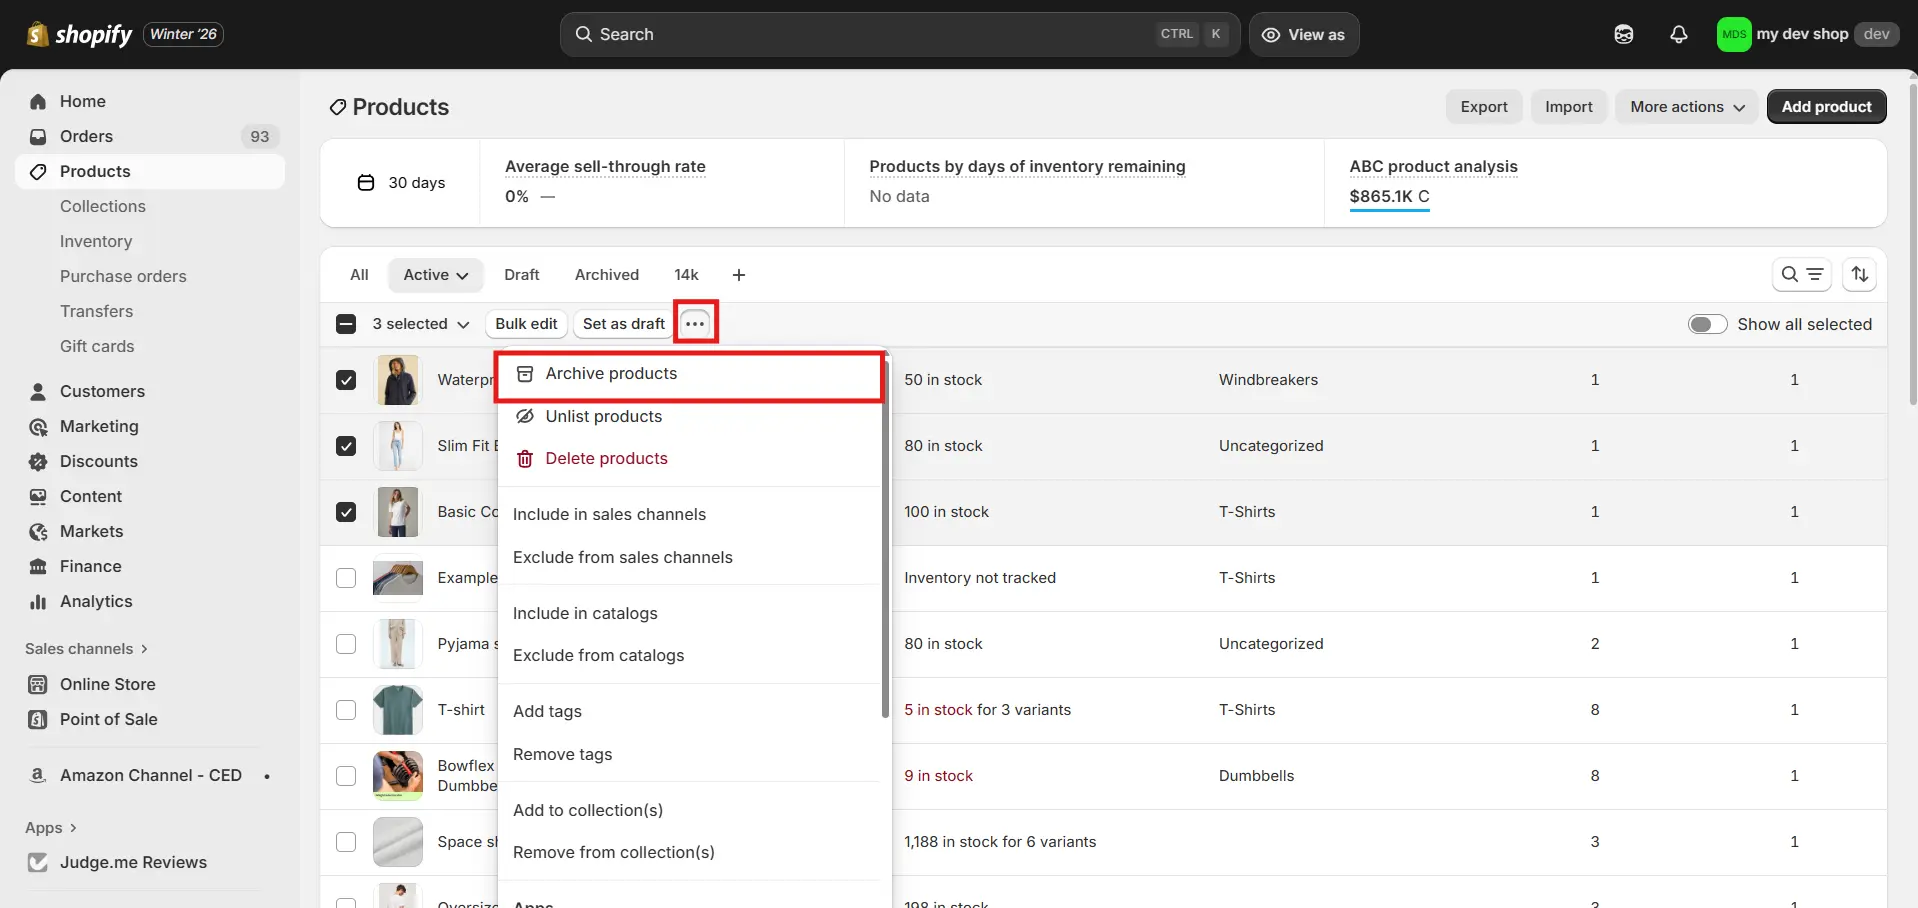Click the Add product button
The height and width of the screenshot is (908, 1918).
pos(1826,106)
